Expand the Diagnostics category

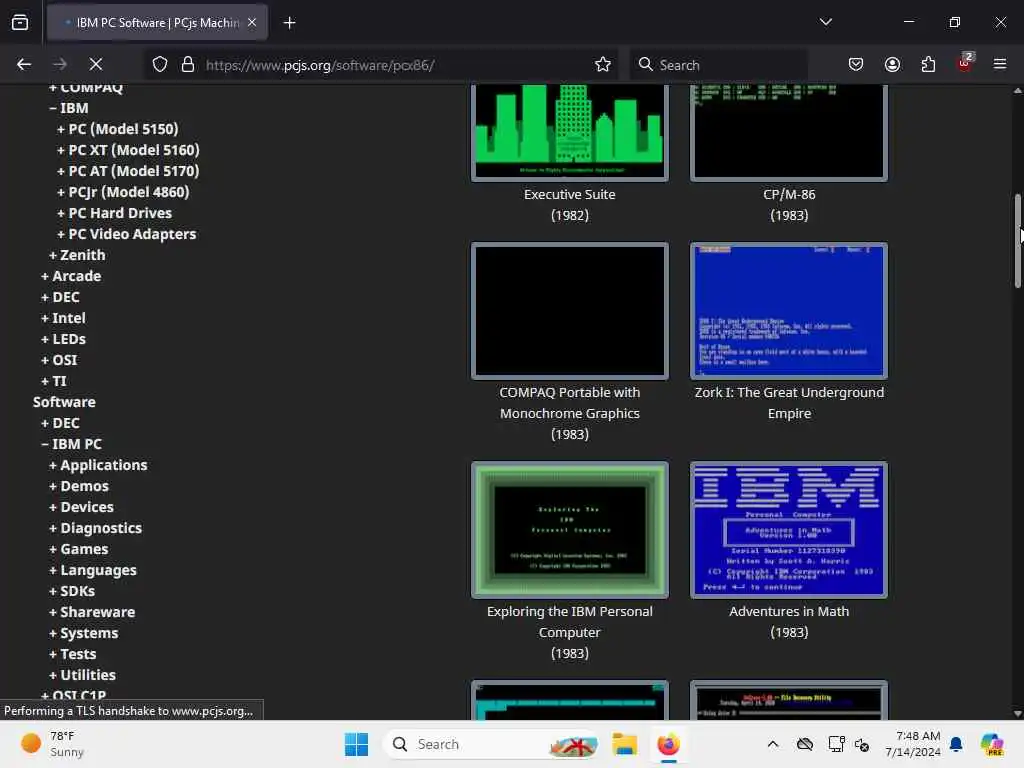pyautogui.click(x=95, y=527)
